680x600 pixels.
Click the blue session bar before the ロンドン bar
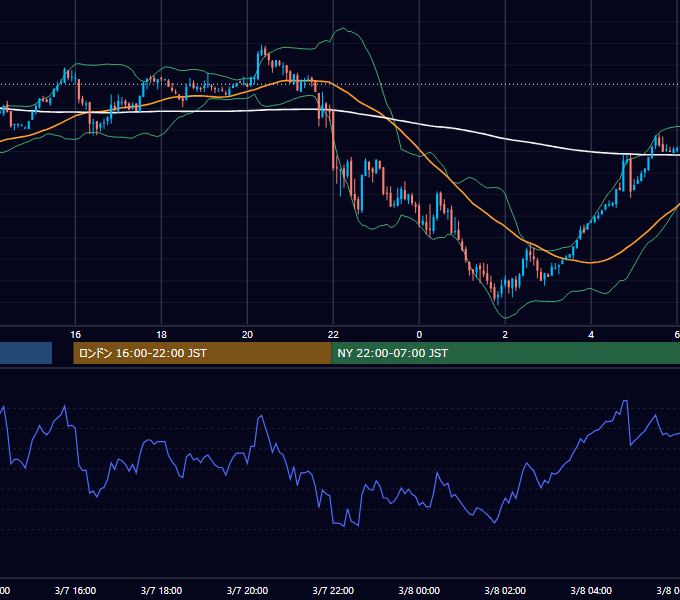26,353
